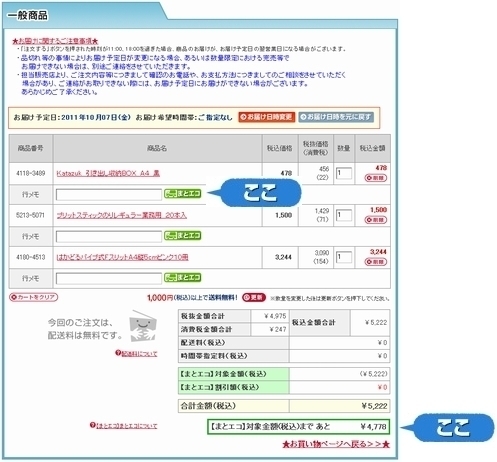Delete the プリットスティック item from cart
This screenshot has width=497, height=462.
pyautogui.click(x=375, y=220)
